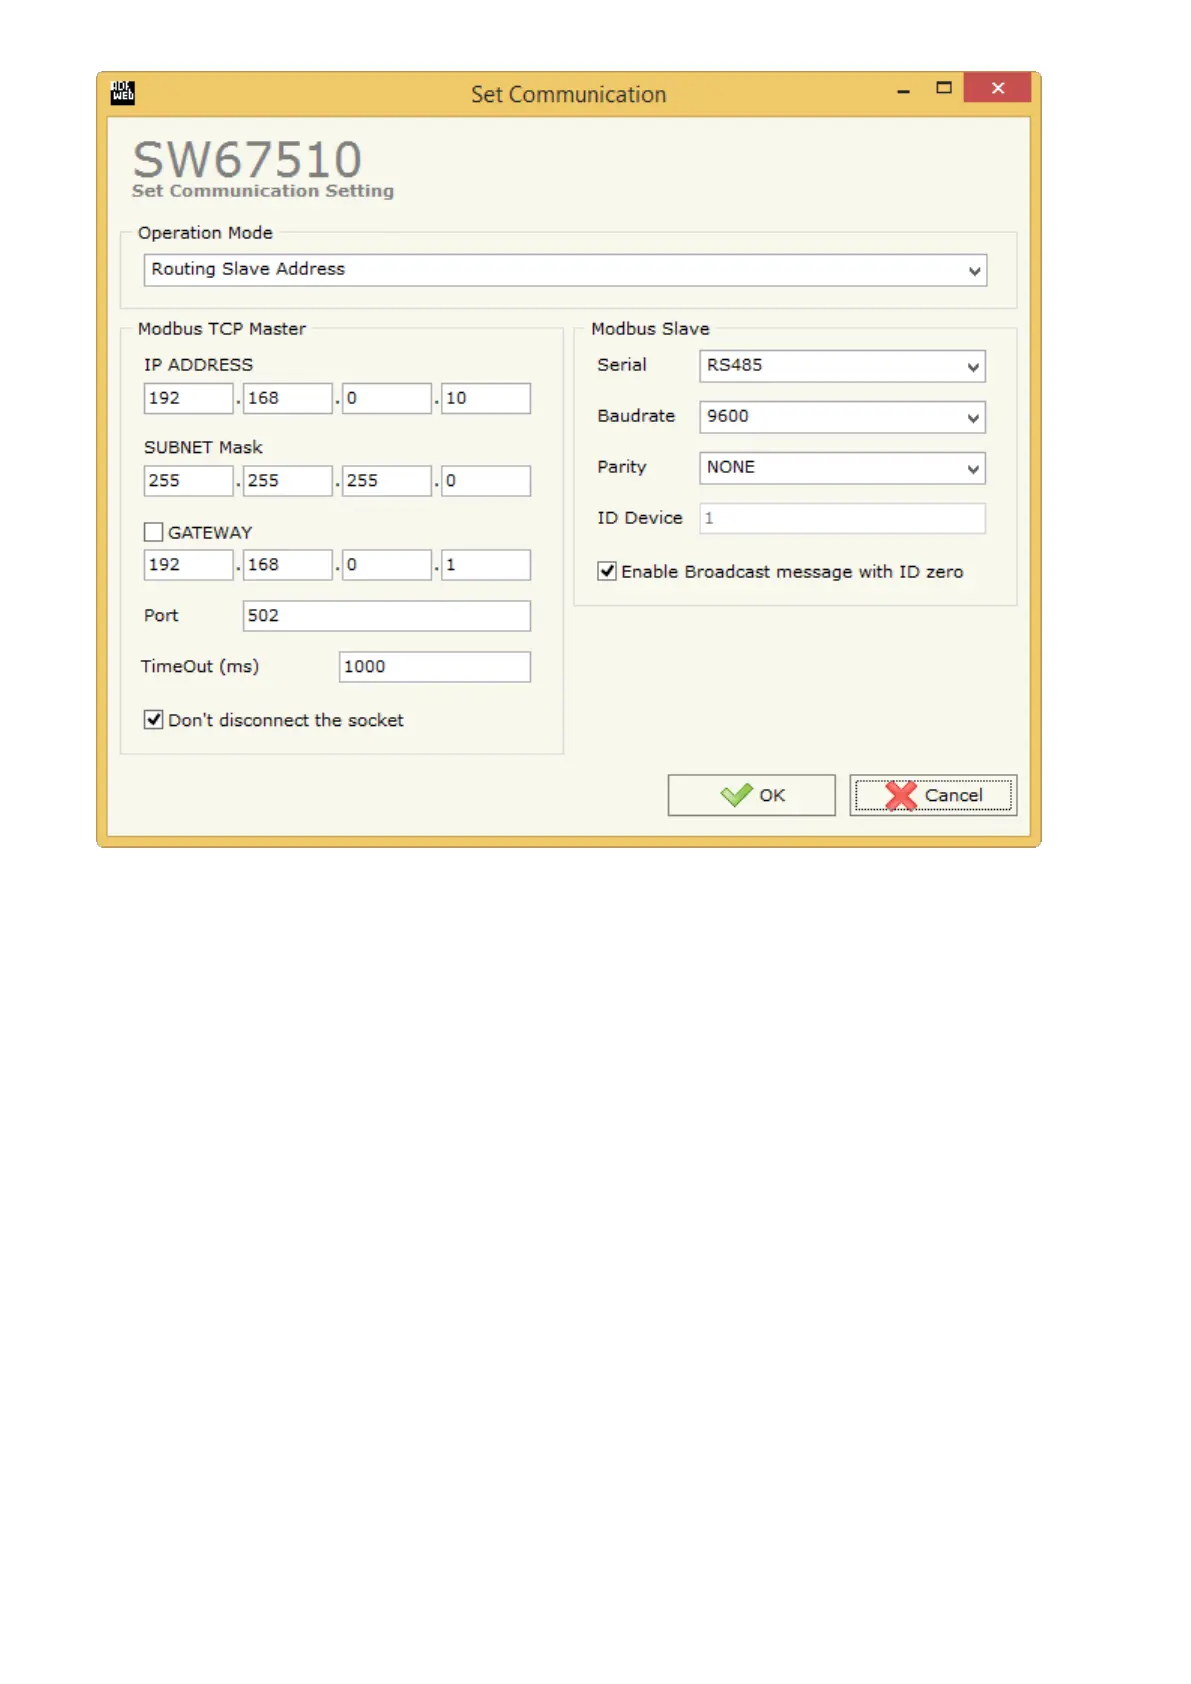
Task: Click the Parity label
Action: (622, 467)
